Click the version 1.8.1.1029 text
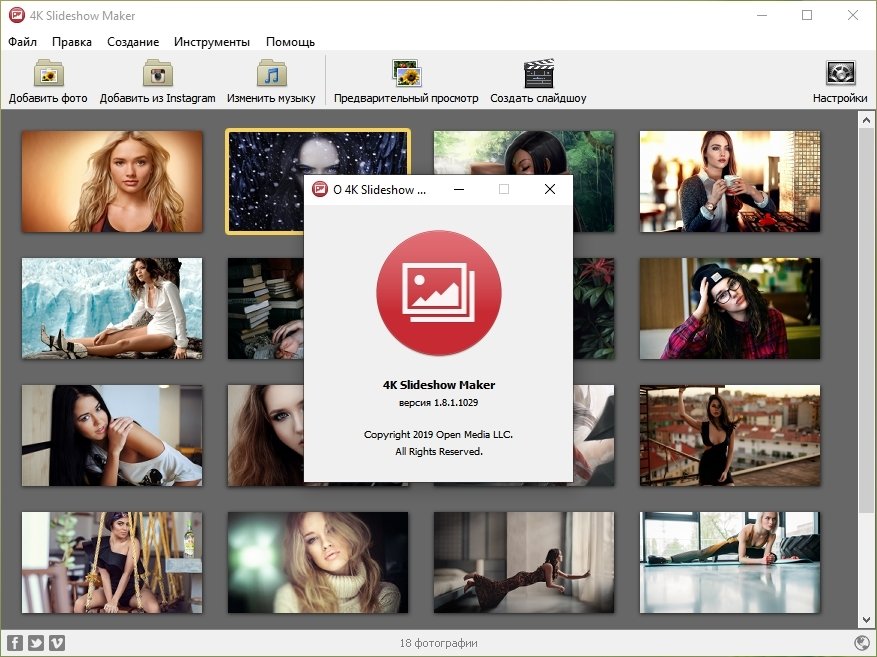 (438, 403)
